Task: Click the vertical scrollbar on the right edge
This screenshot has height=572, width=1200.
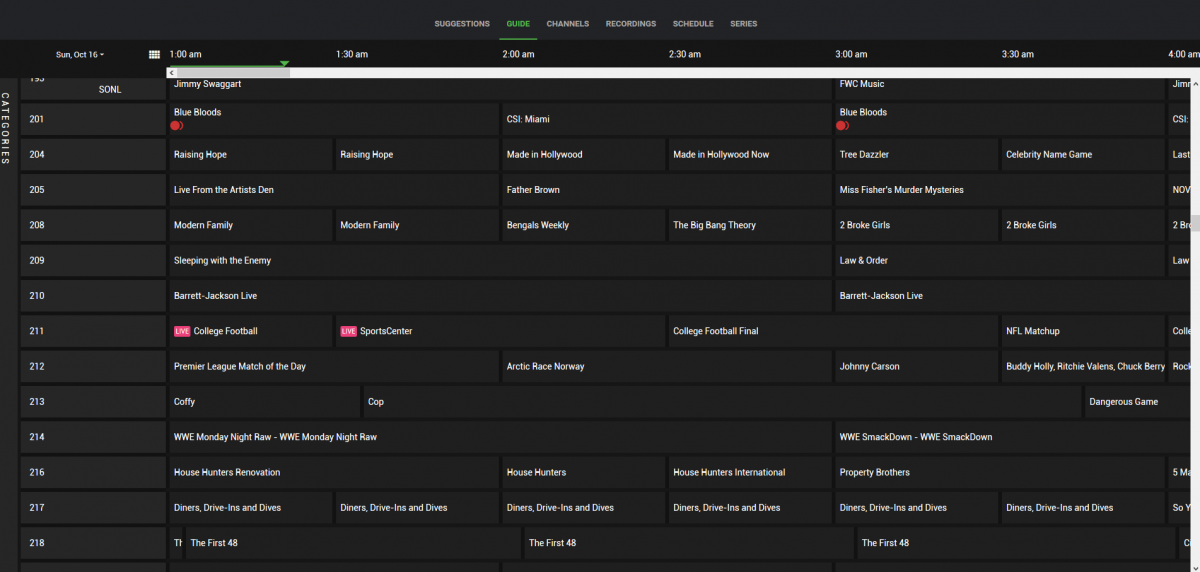Action: pyautogui.click(x=1195, y=224)
